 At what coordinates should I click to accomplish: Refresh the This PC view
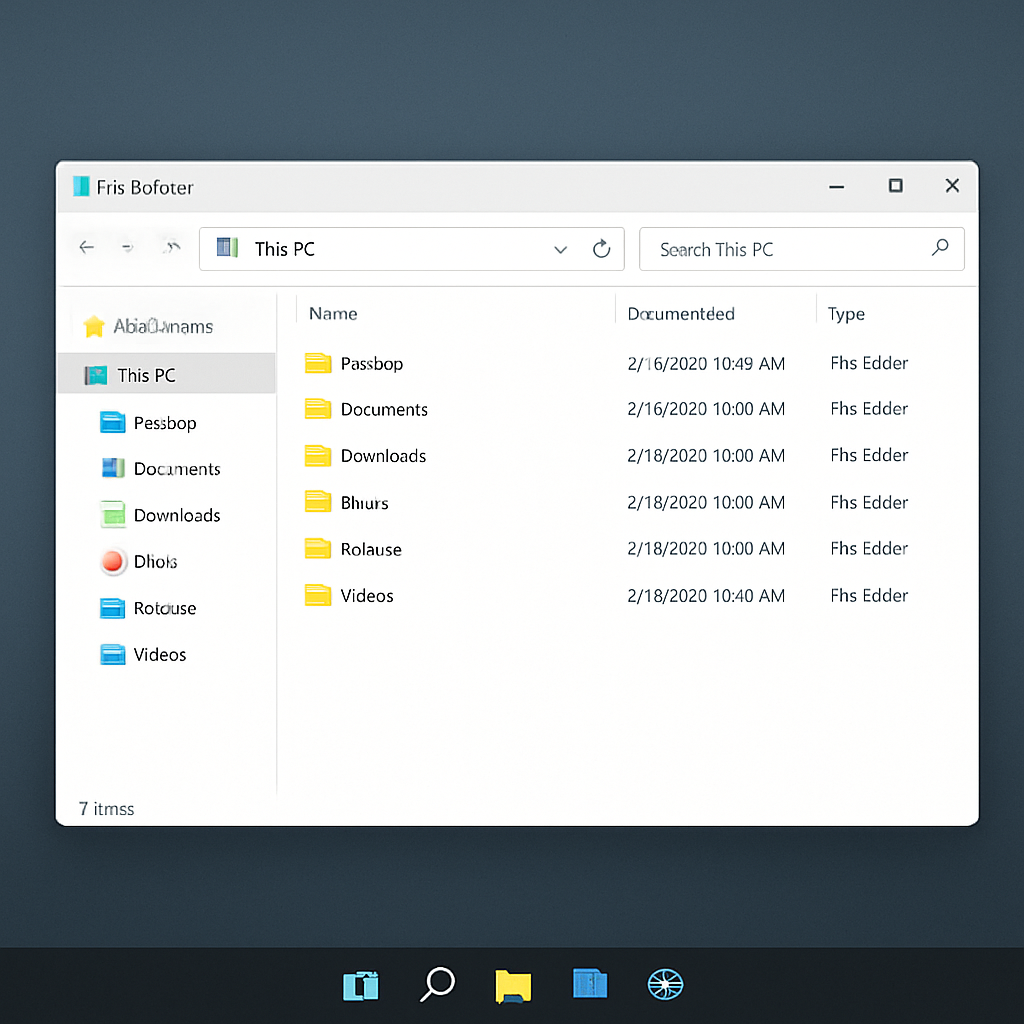click(601, 249)
